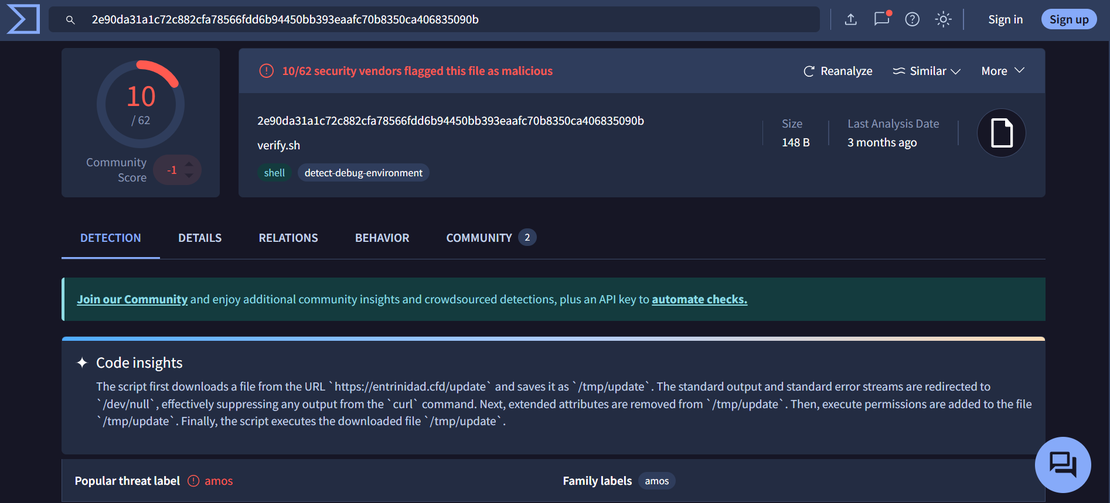Click the malicious alert warning icon
This screenshot has width=1110, height=503.
[x=266, y=71]
